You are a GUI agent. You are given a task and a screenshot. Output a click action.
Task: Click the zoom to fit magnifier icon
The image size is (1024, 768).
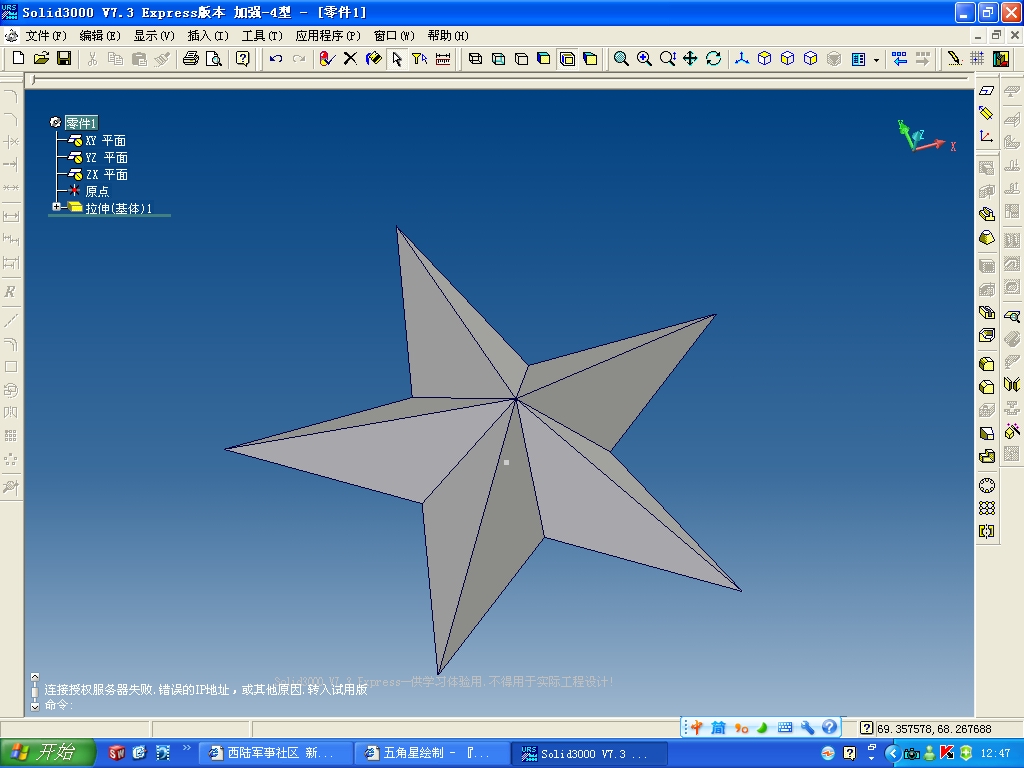tap(621, 59)
